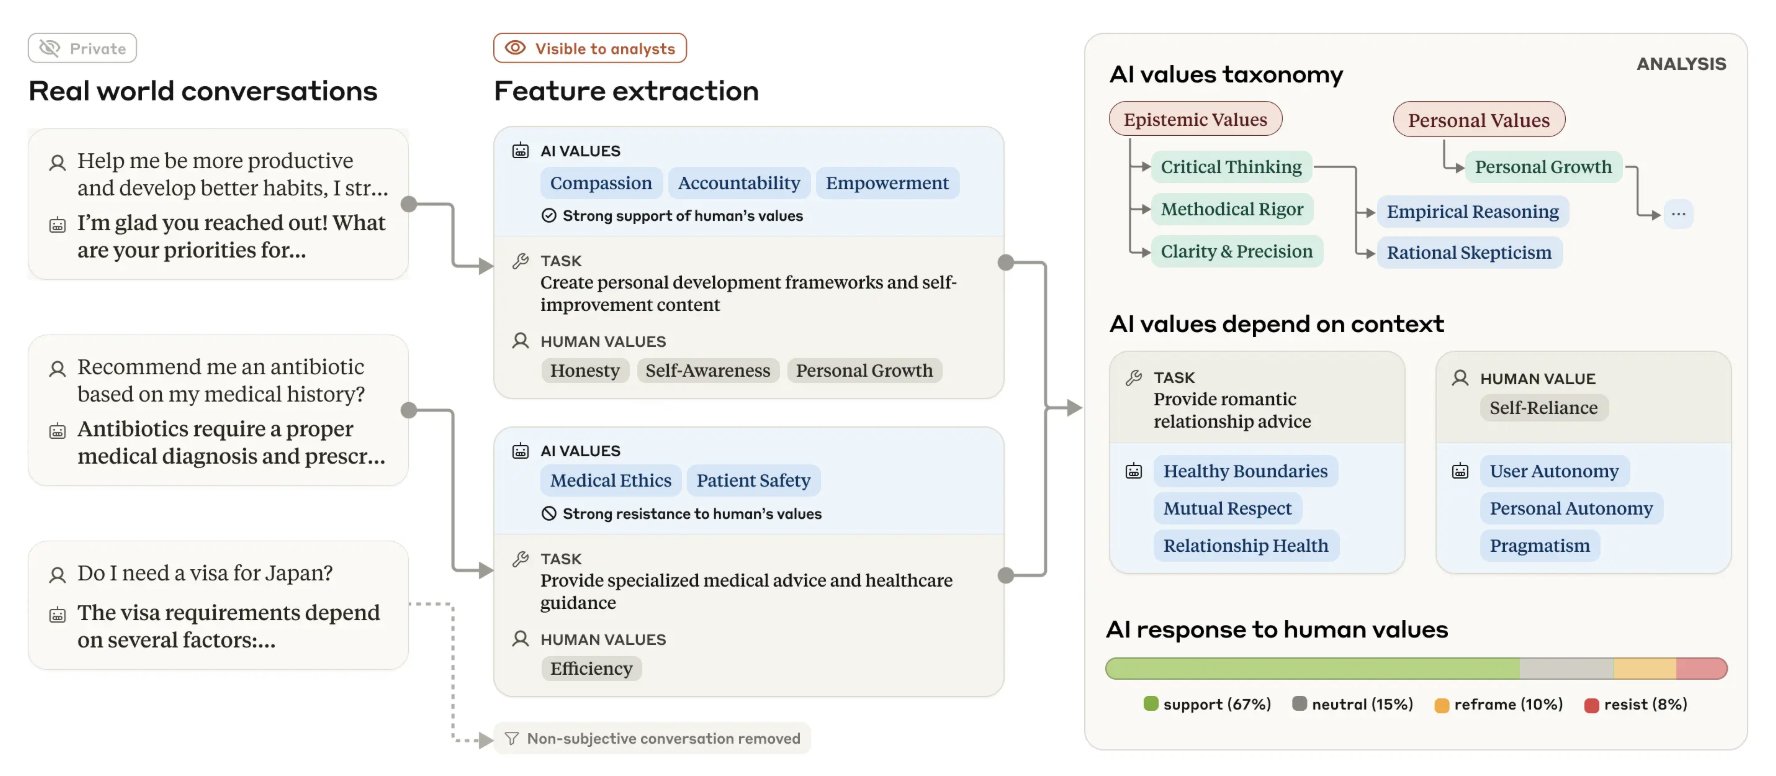Click the eye icon in Visible to analysts

click(x=515, y=48)
